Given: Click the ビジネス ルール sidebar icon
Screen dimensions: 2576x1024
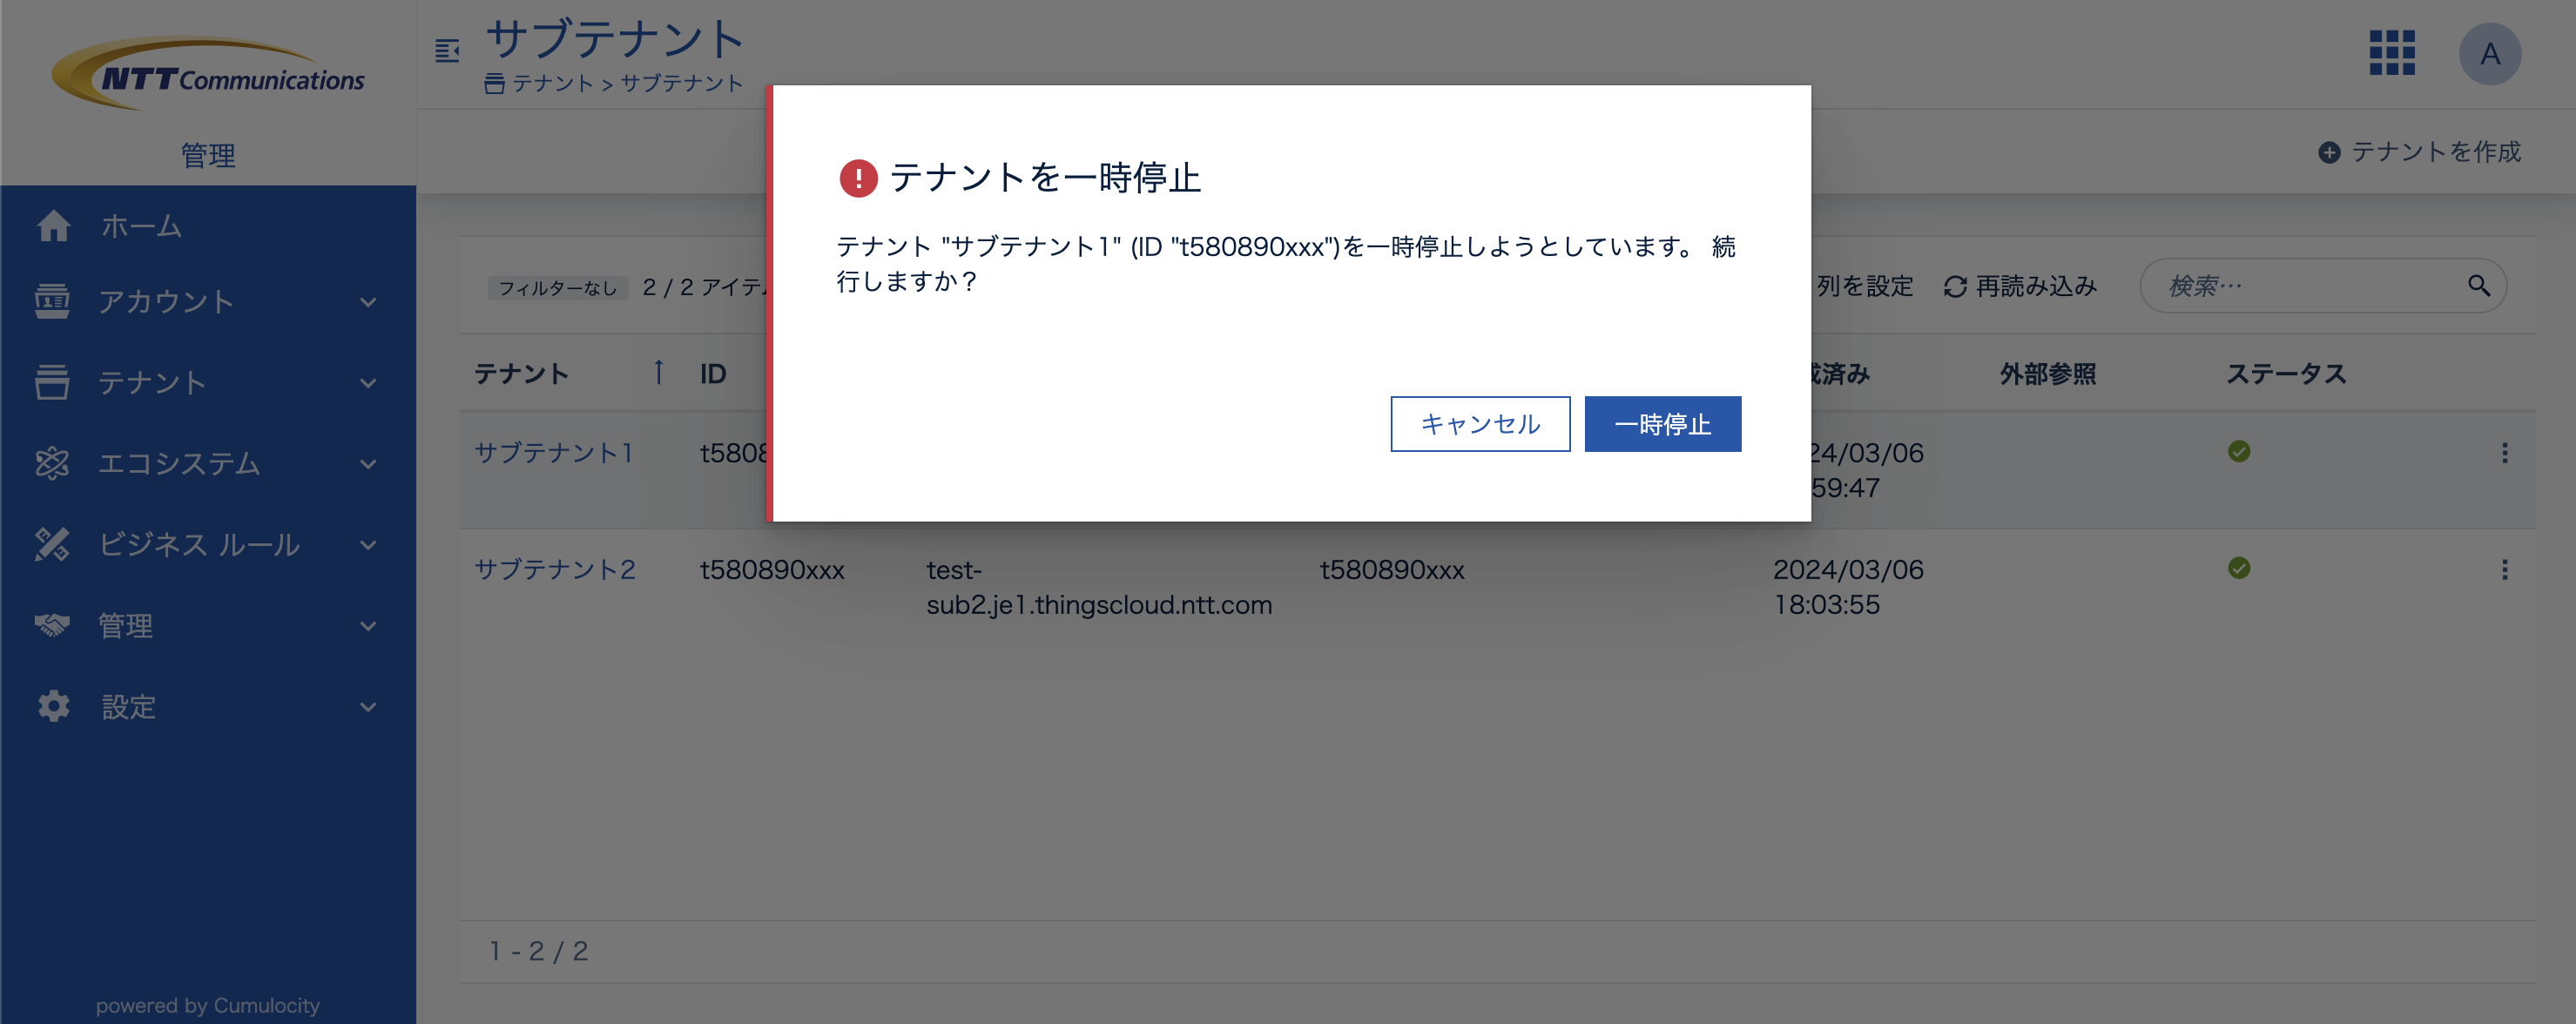Looking at the screenshot, I should click(52, 544).
